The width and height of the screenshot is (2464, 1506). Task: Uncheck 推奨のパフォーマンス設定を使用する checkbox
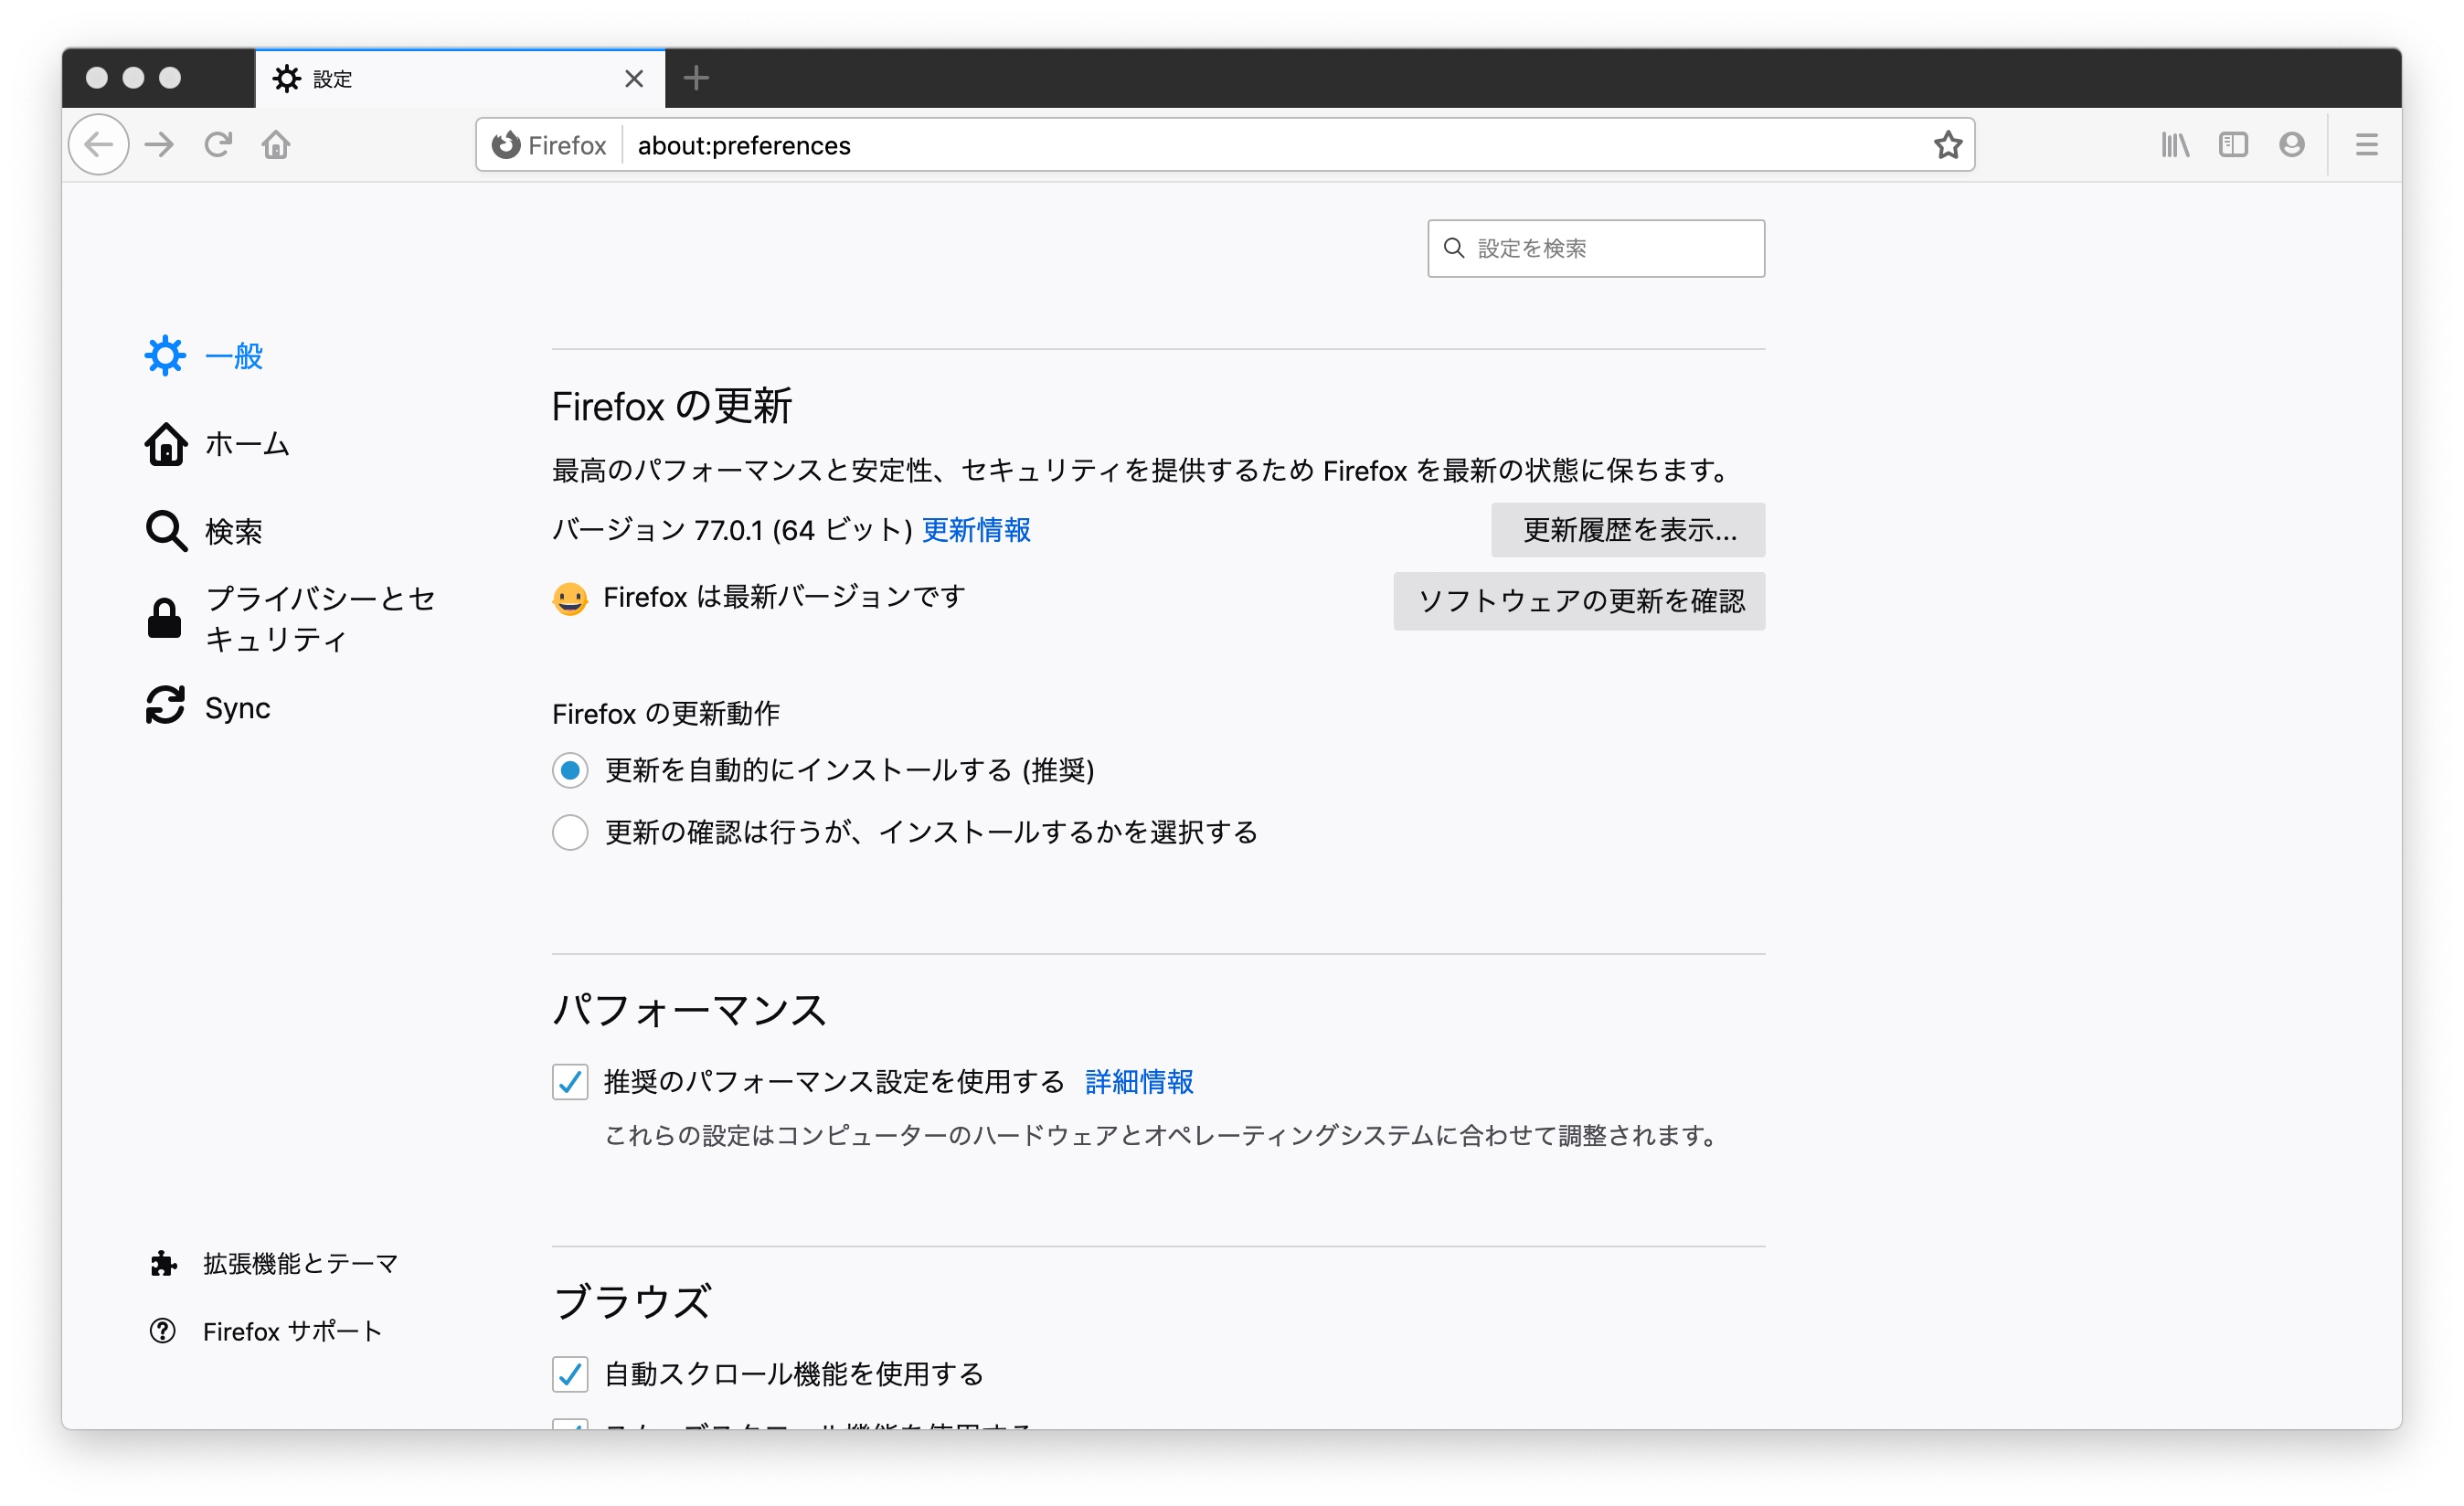pyautogui.click(x=570, y=1081)
